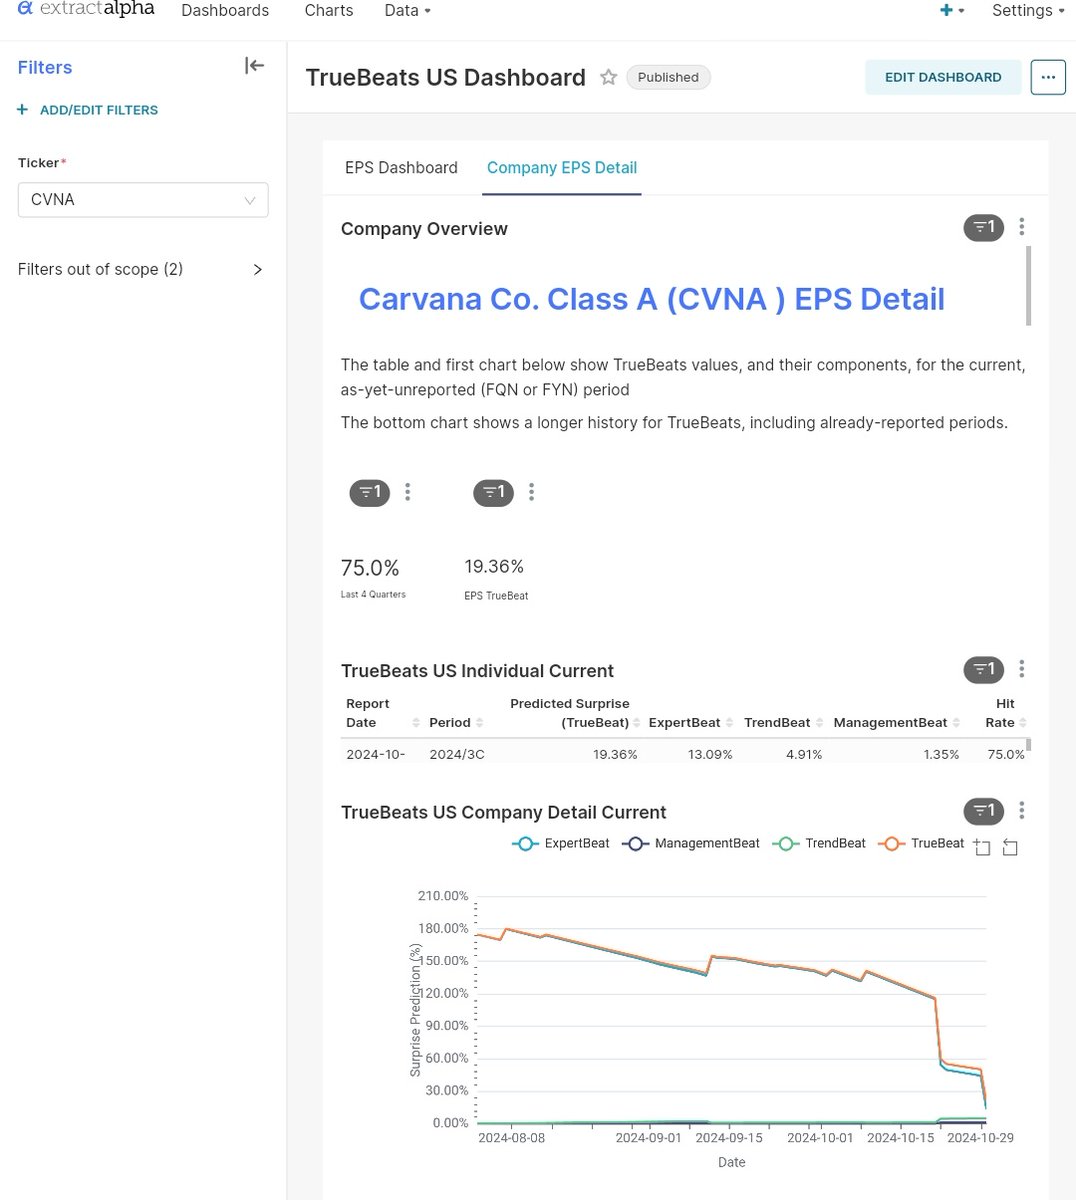Toggle ManagementBeat series in chart legend

[691, 844]
